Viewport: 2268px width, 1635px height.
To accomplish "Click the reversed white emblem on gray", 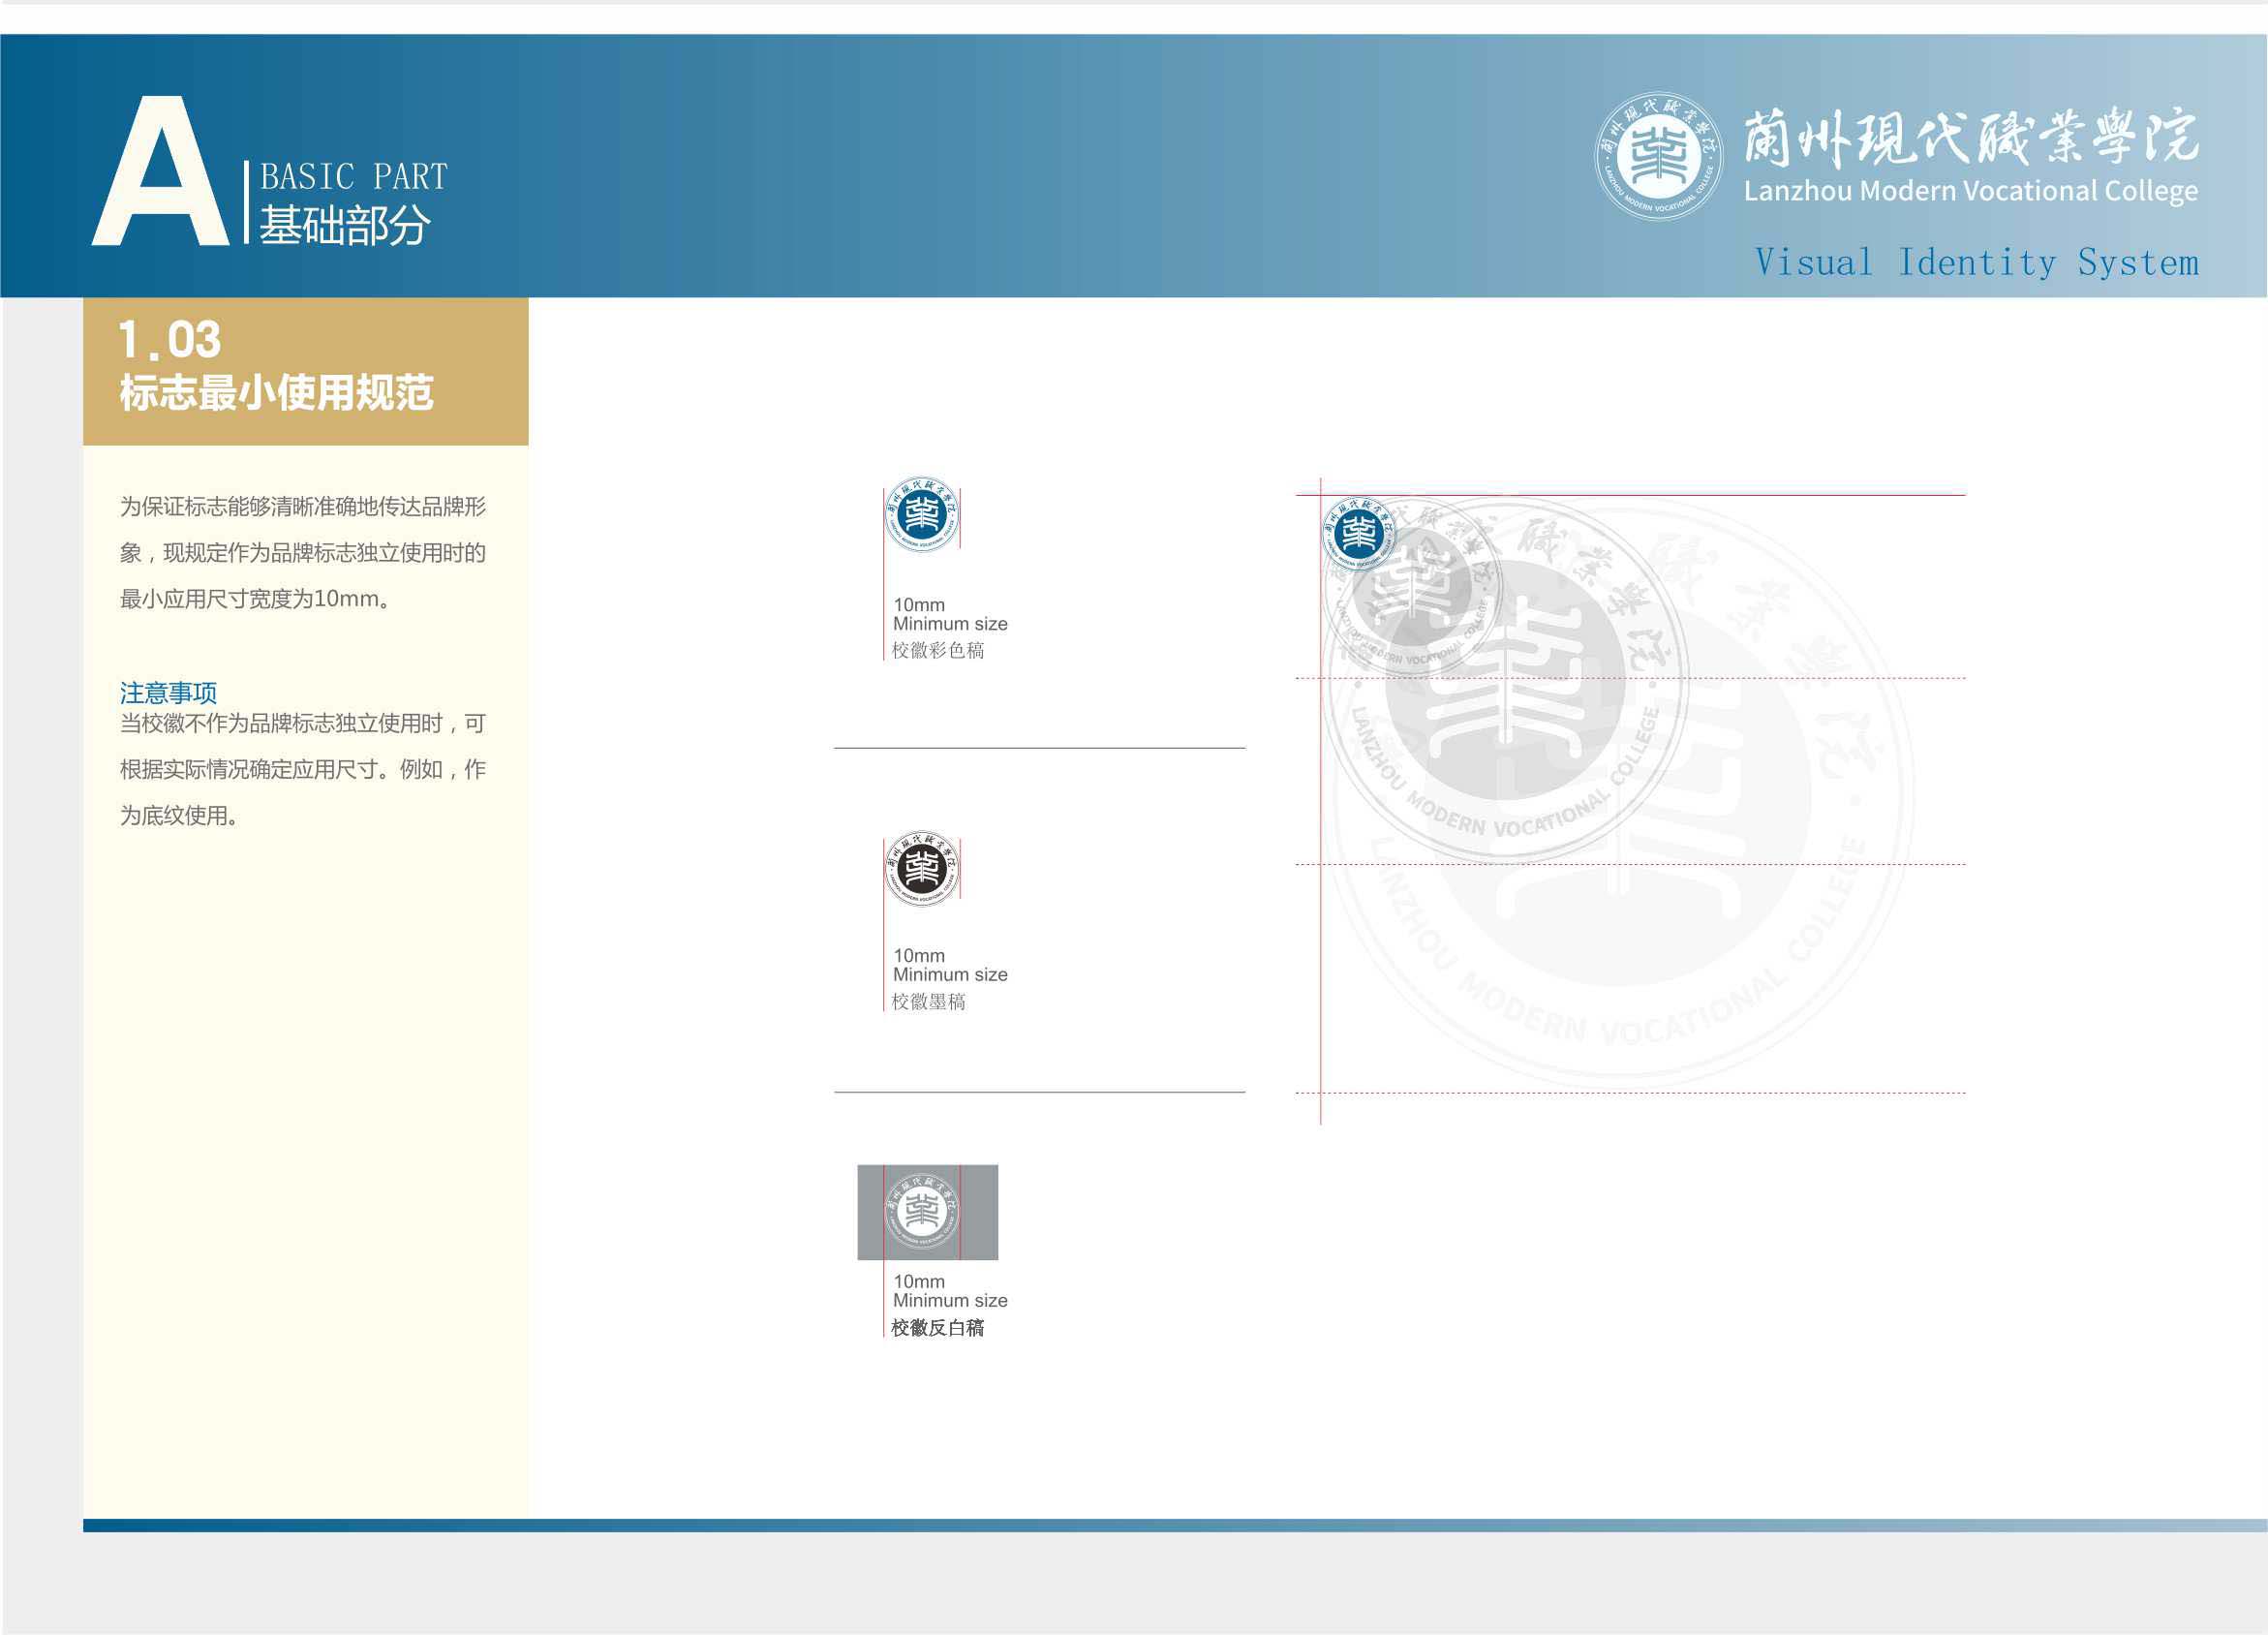I will point(921,1211).
